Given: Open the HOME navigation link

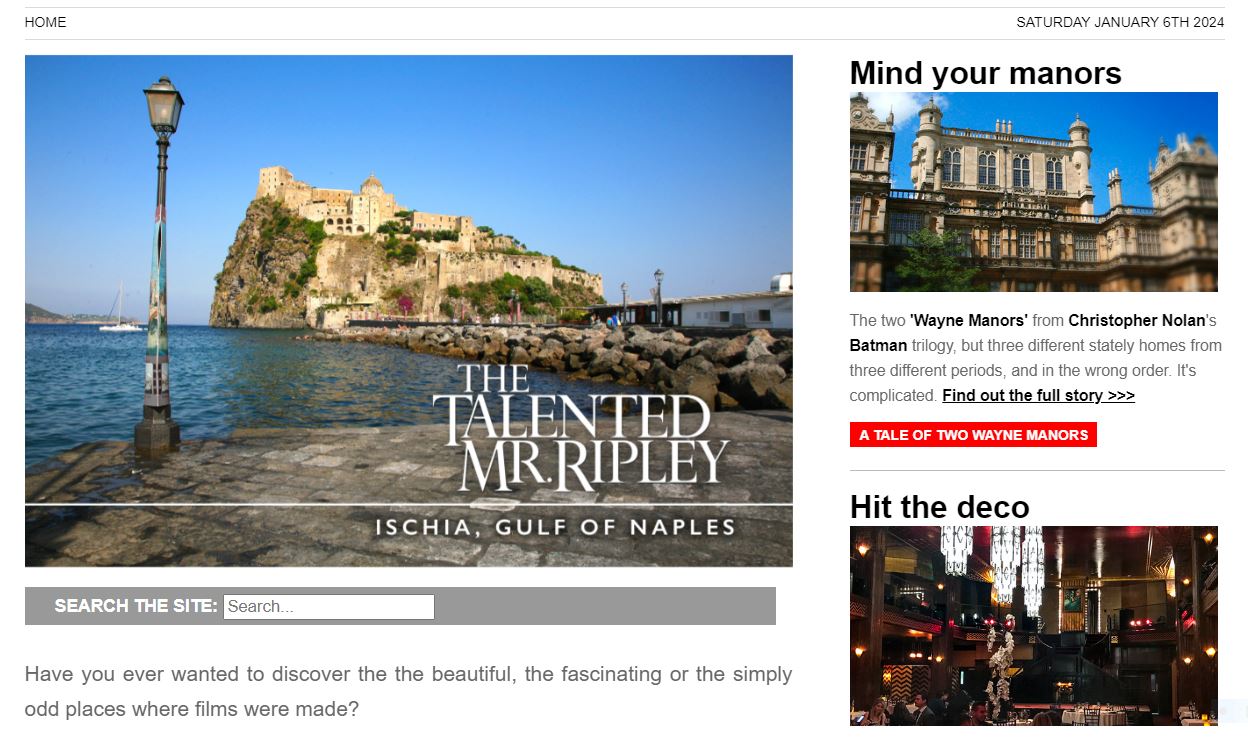Looking at the screenshot, I should pos(45,22).
